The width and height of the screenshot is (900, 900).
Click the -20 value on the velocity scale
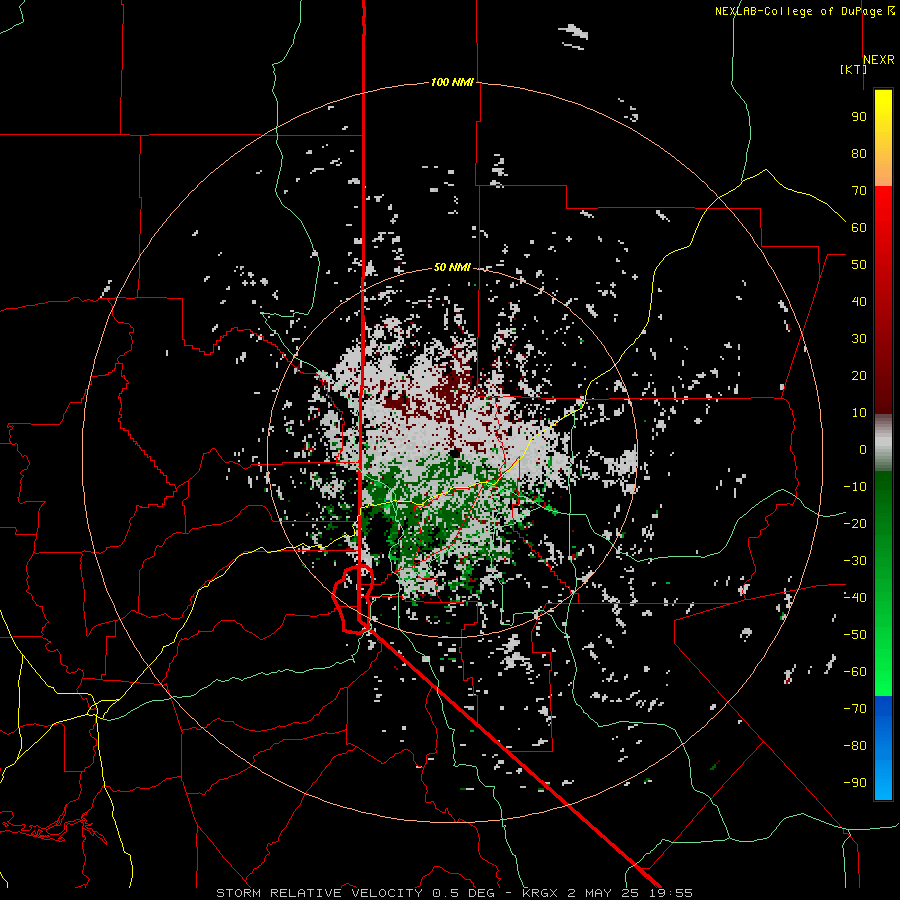[x=855, y=523]
